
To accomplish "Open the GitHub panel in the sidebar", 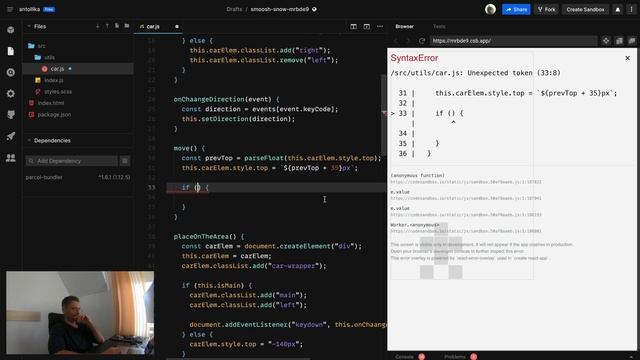I will coord(11,115).
